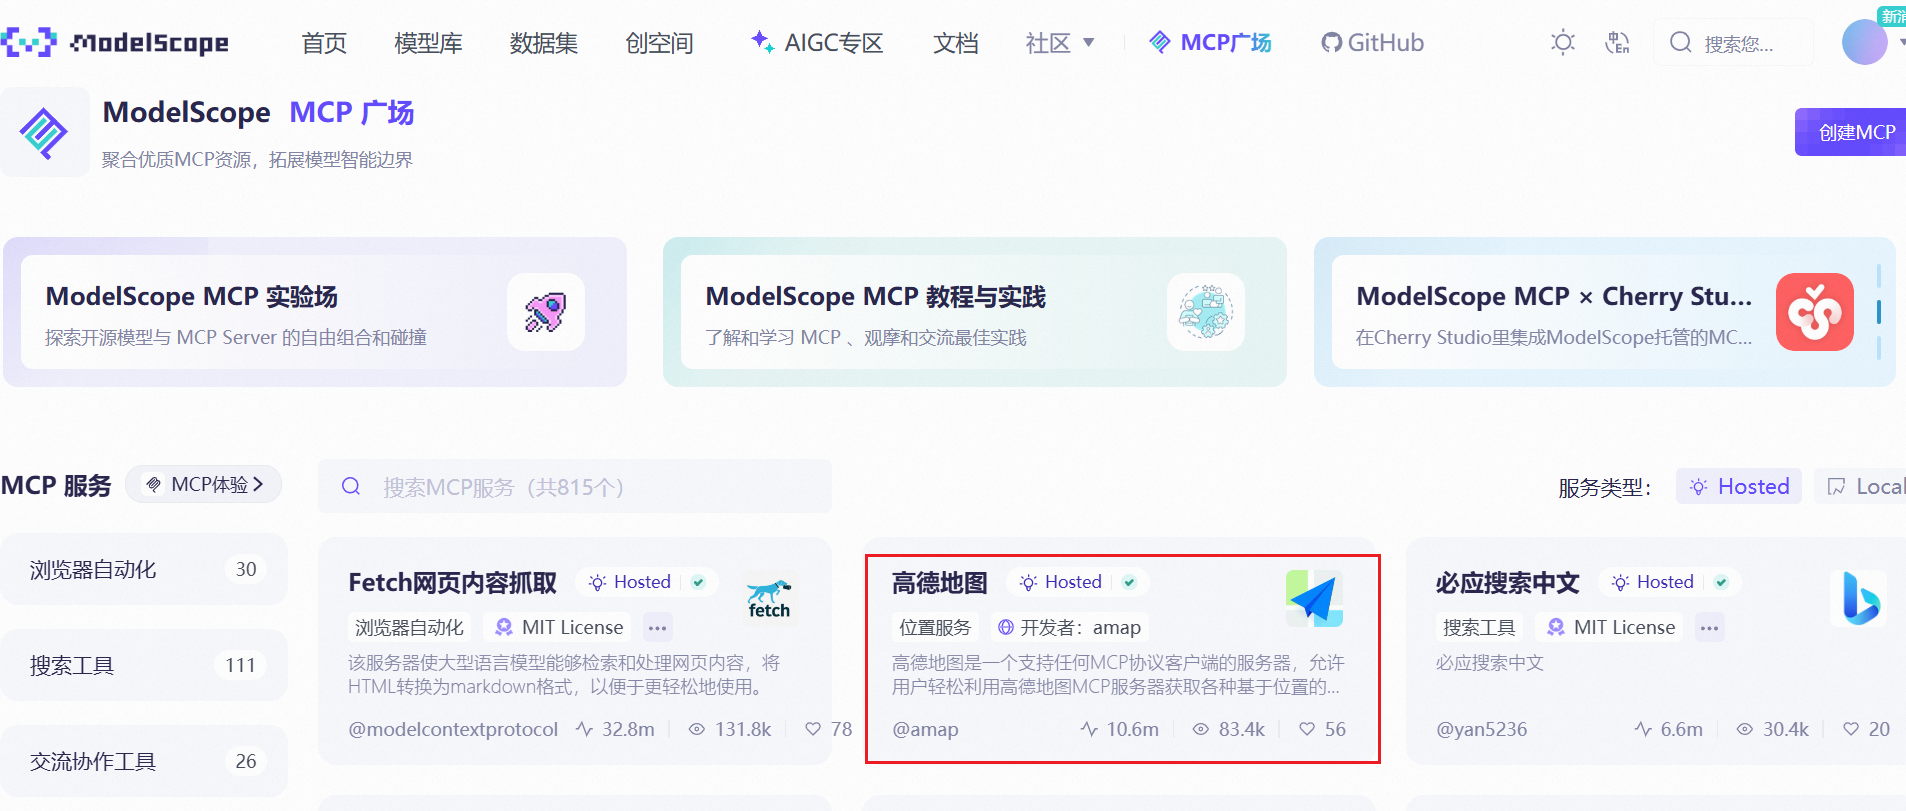Switch language with translate icon
This screenshot has width=1906, height=811.
point(1617,42)
